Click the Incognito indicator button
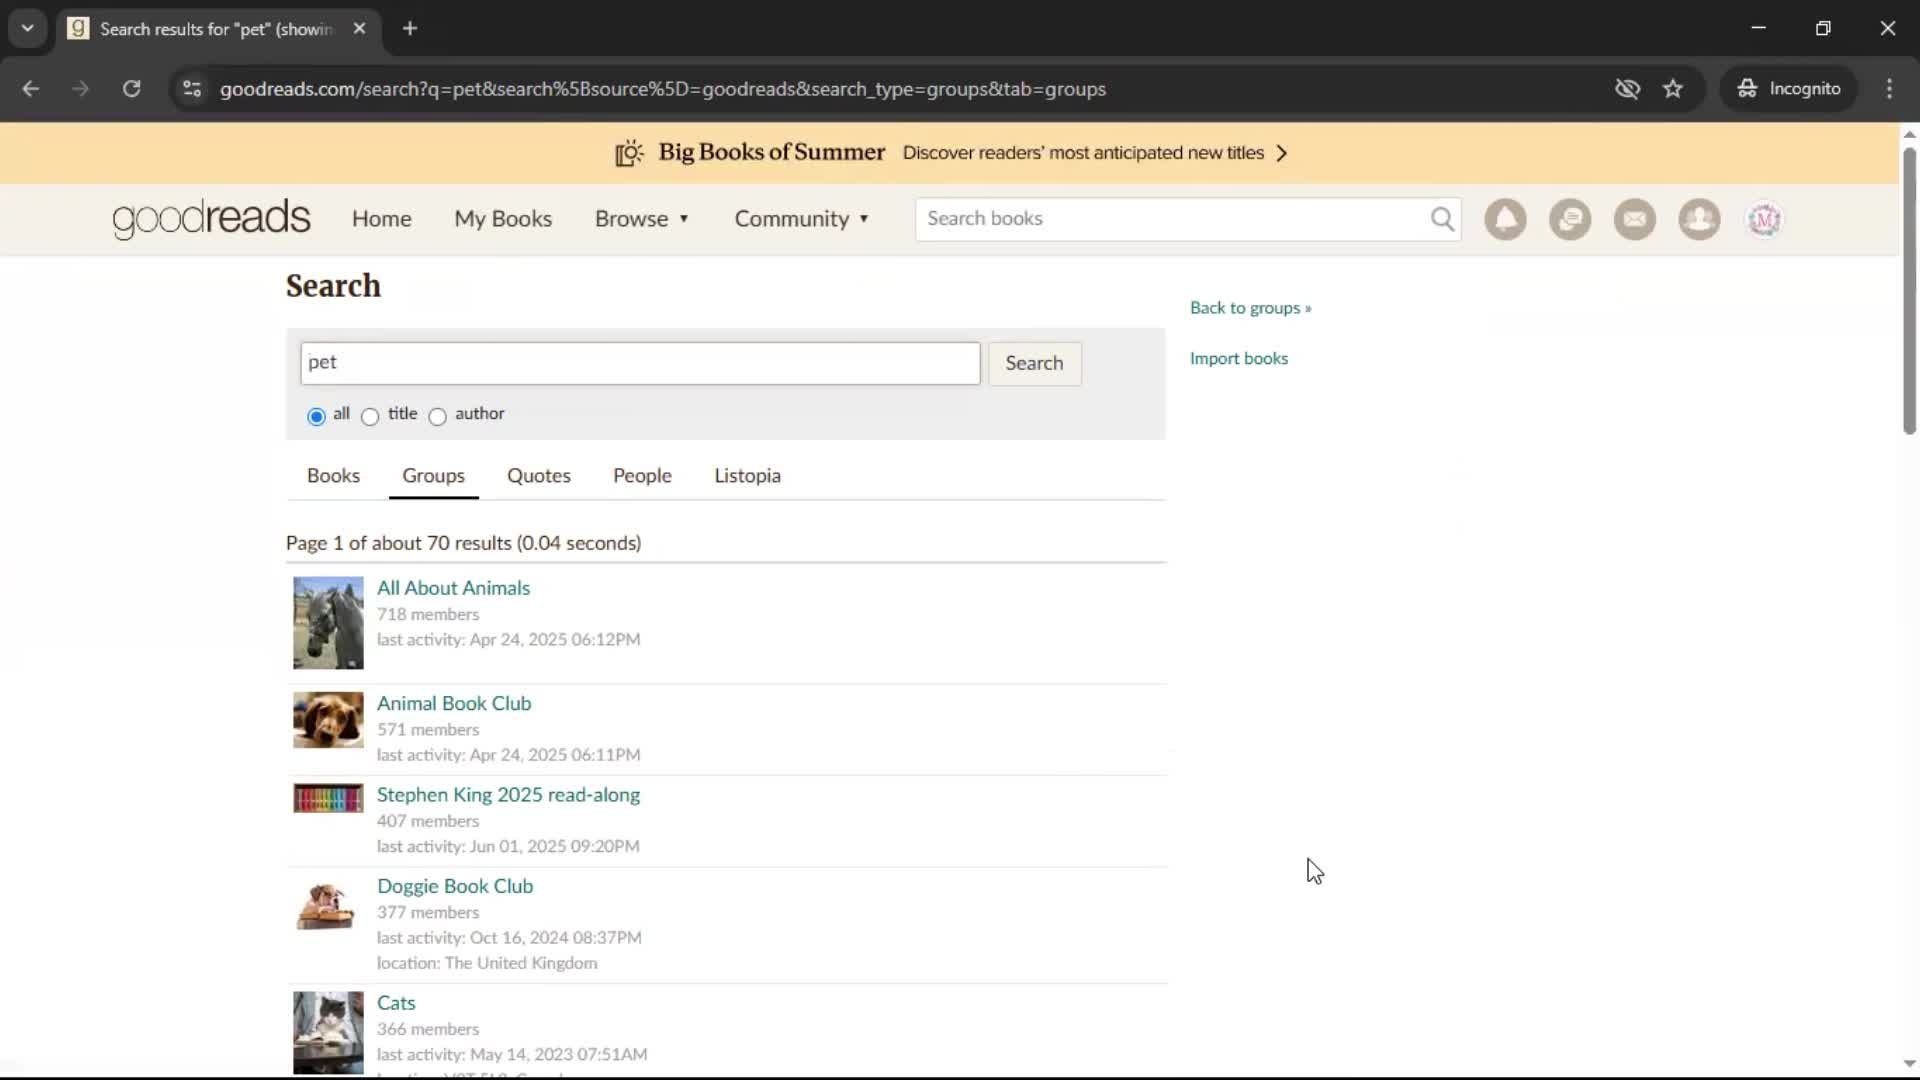This screenshot has height=1080, width=1920. tap(1789, 89)
